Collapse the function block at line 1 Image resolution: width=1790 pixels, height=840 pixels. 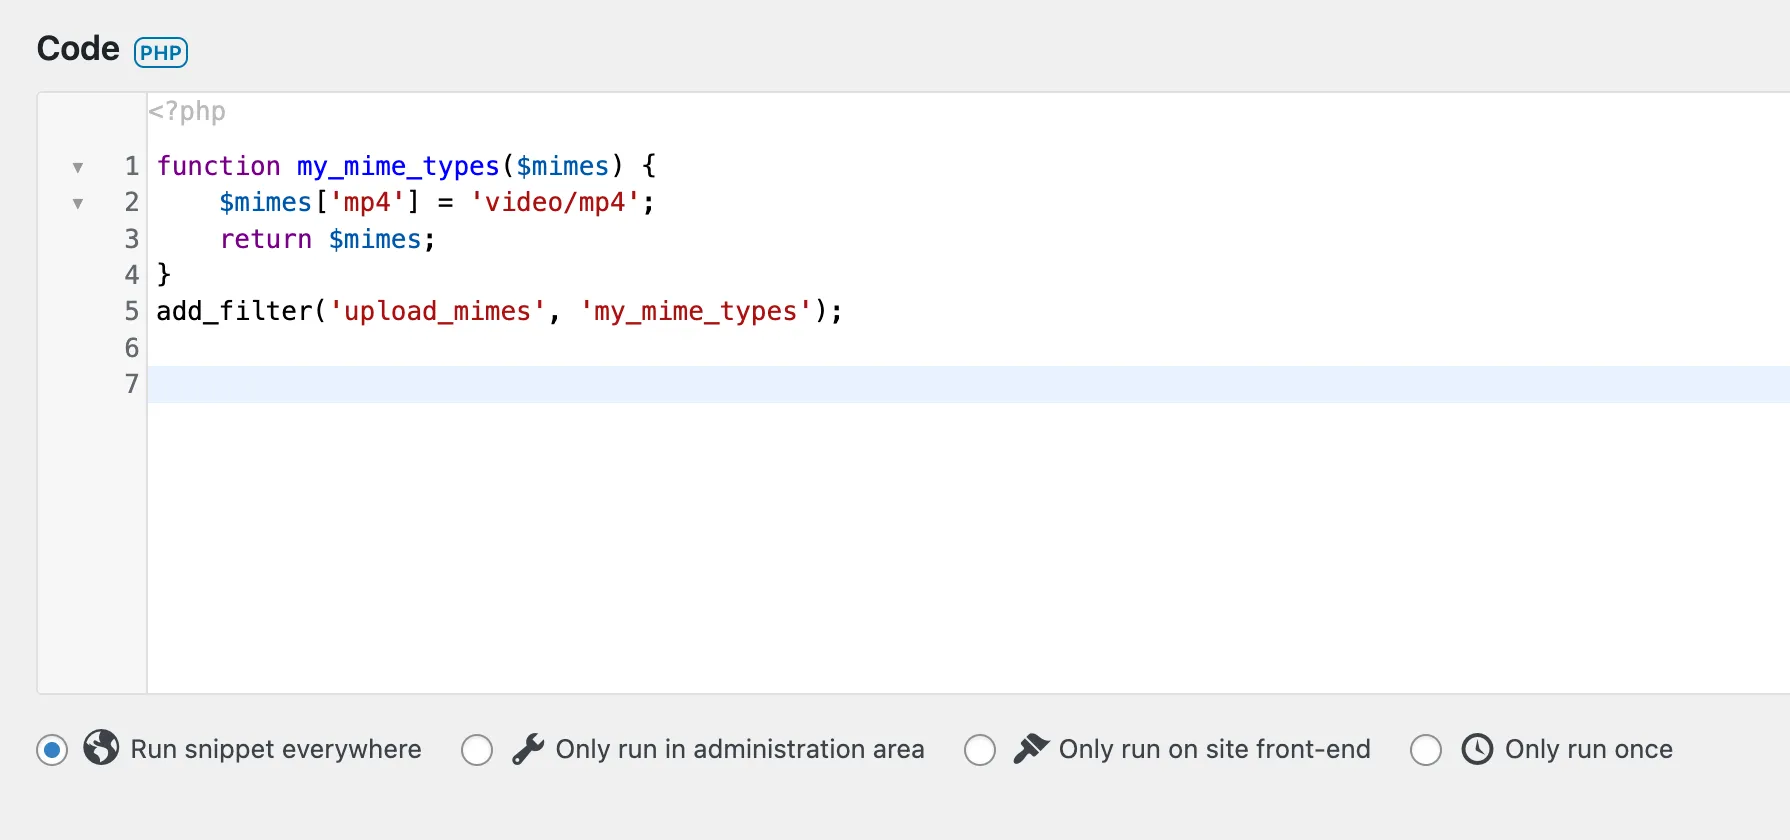point(78,167)
